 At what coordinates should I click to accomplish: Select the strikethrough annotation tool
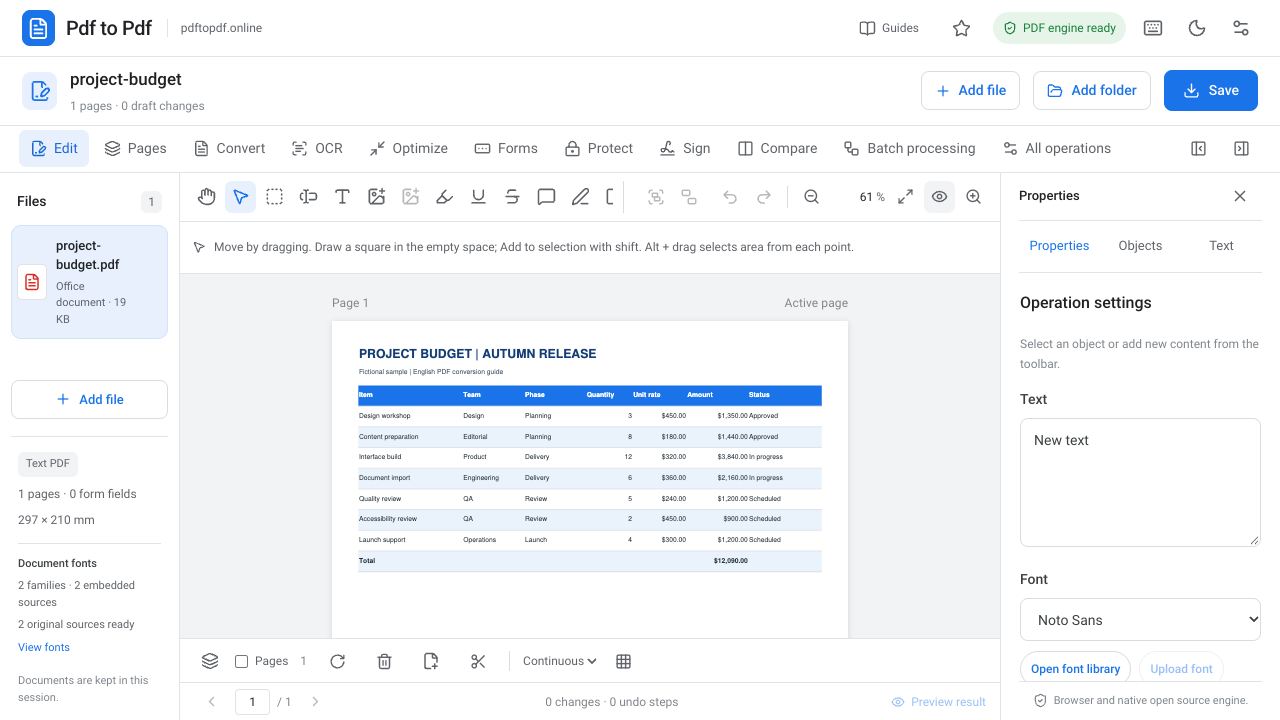513,197
